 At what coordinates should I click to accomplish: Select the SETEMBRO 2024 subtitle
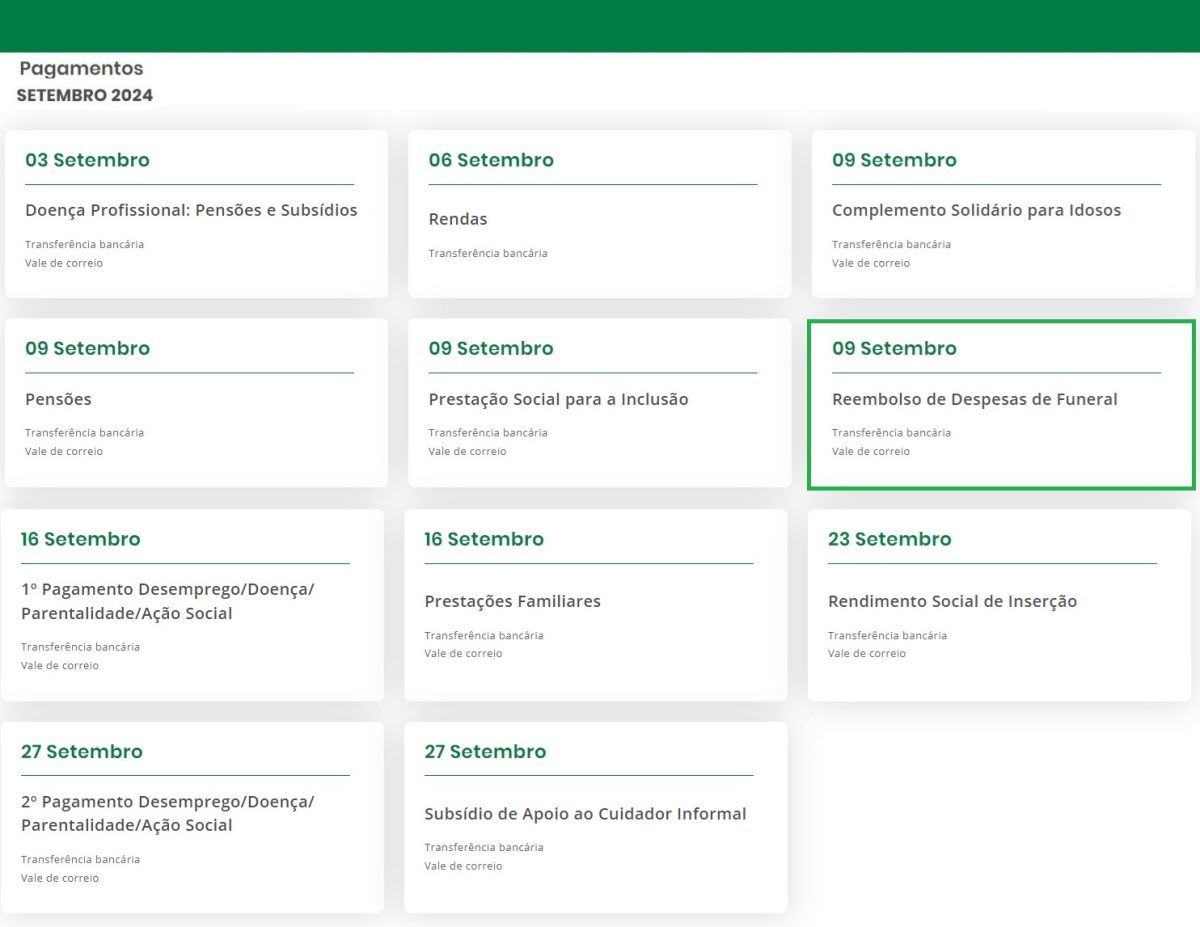tap(85, 96)
